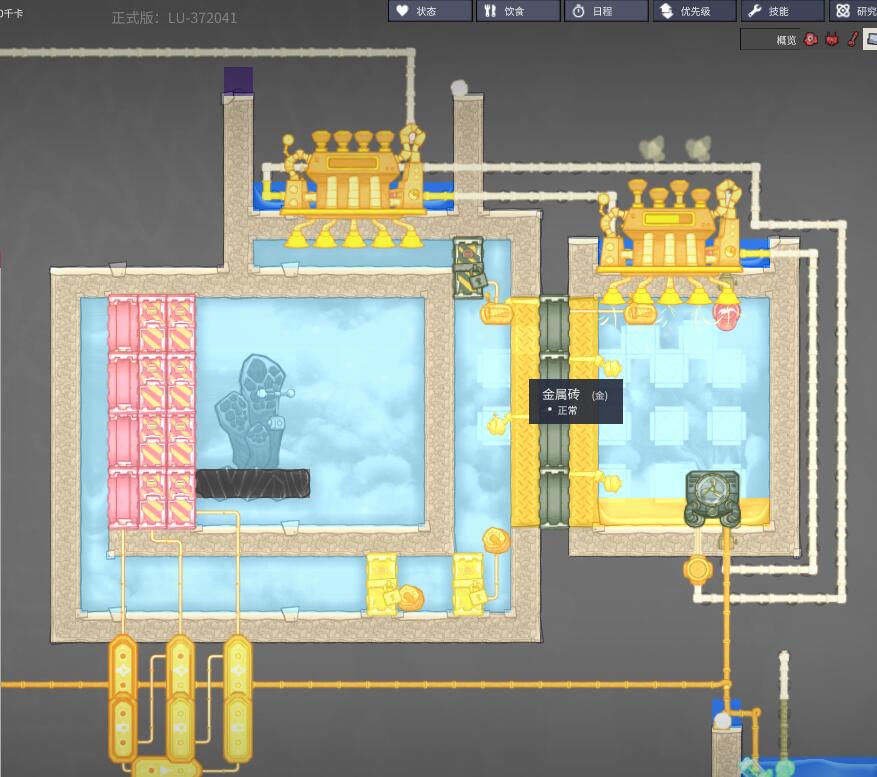Viewport: 877px width, 777px height.
Task: Select the dark tile under the volcano
Action: coord(252,484)
